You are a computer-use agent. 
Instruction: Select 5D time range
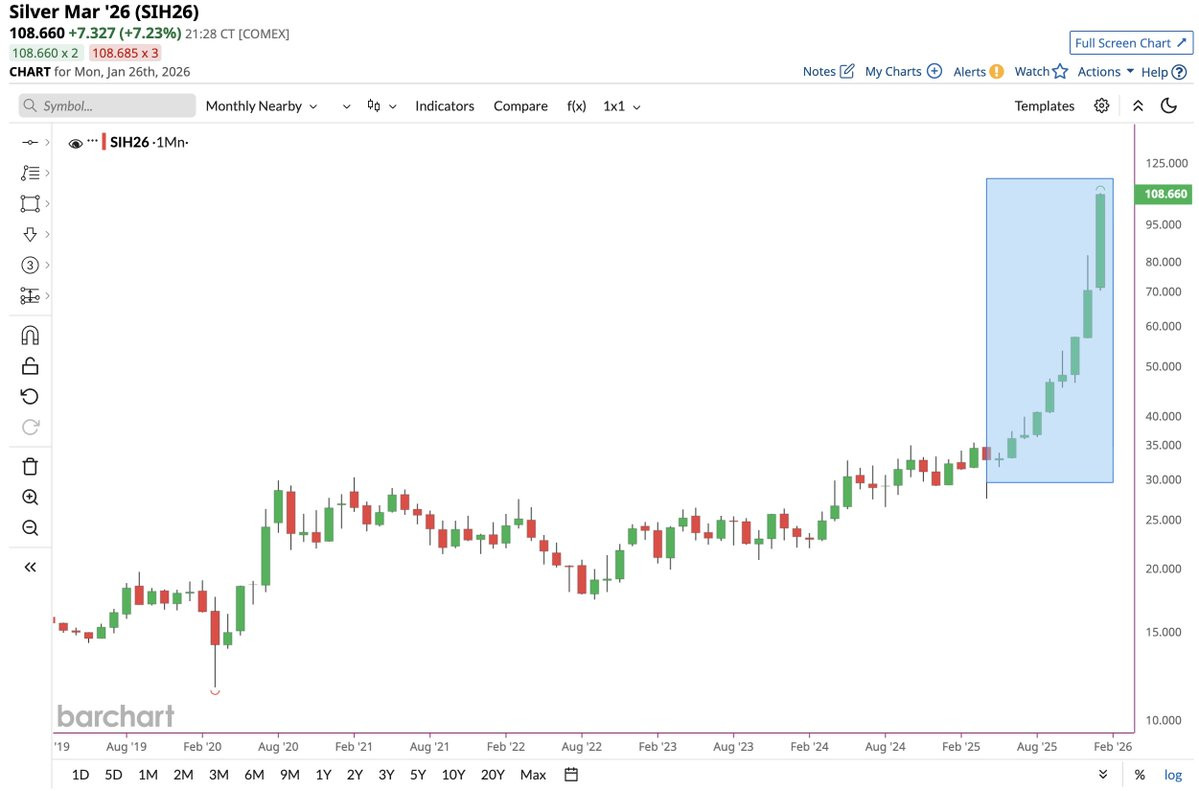pos(113,775)
